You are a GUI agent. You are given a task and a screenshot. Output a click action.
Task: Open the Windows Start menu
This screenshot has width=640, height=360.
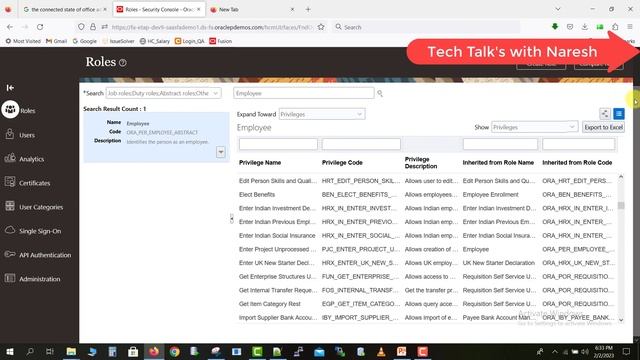coord(10,351)
